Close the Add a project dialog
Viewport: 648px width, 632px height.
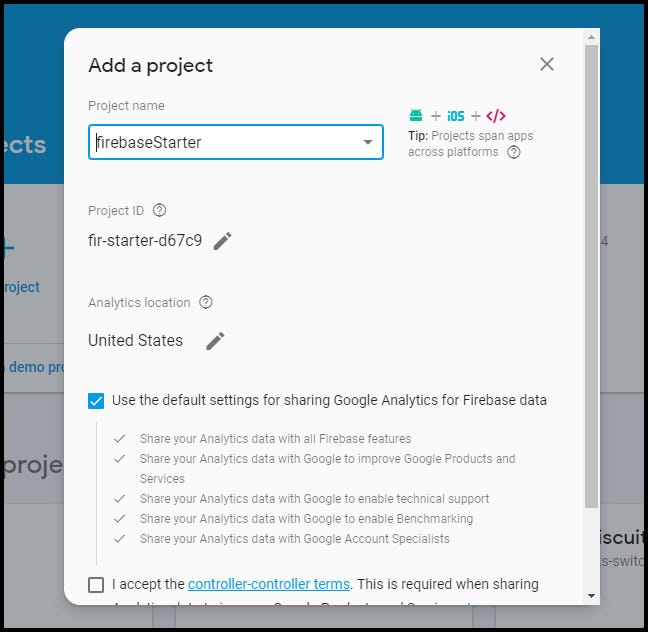tap(547, 64)
